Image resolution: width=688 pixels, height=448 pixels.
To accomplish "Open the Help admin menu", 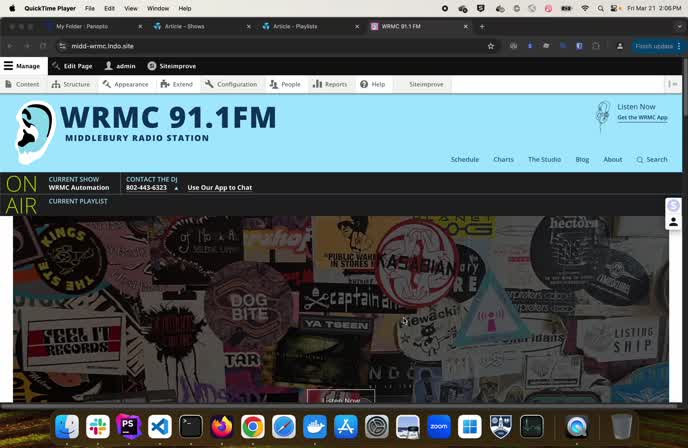I will [373, 84].
